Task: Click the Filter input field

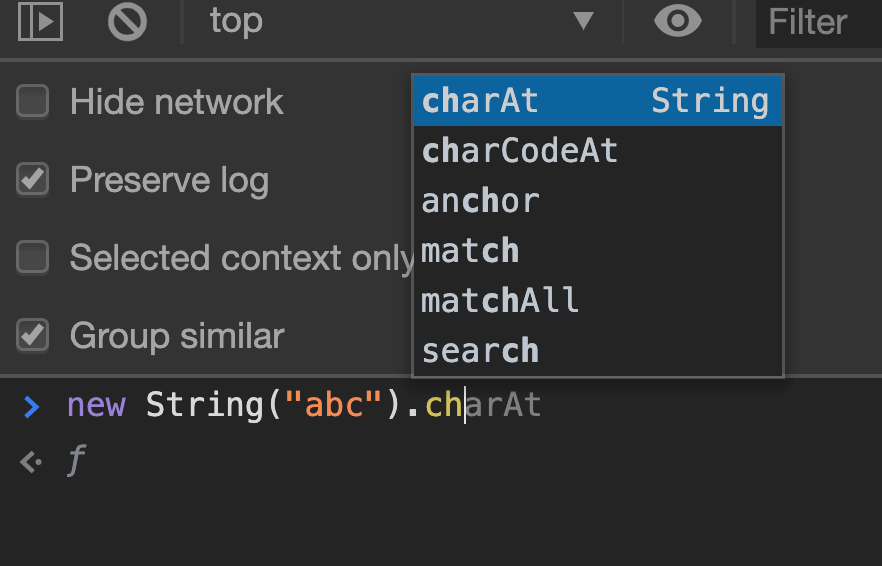Action: pos(818,22)
